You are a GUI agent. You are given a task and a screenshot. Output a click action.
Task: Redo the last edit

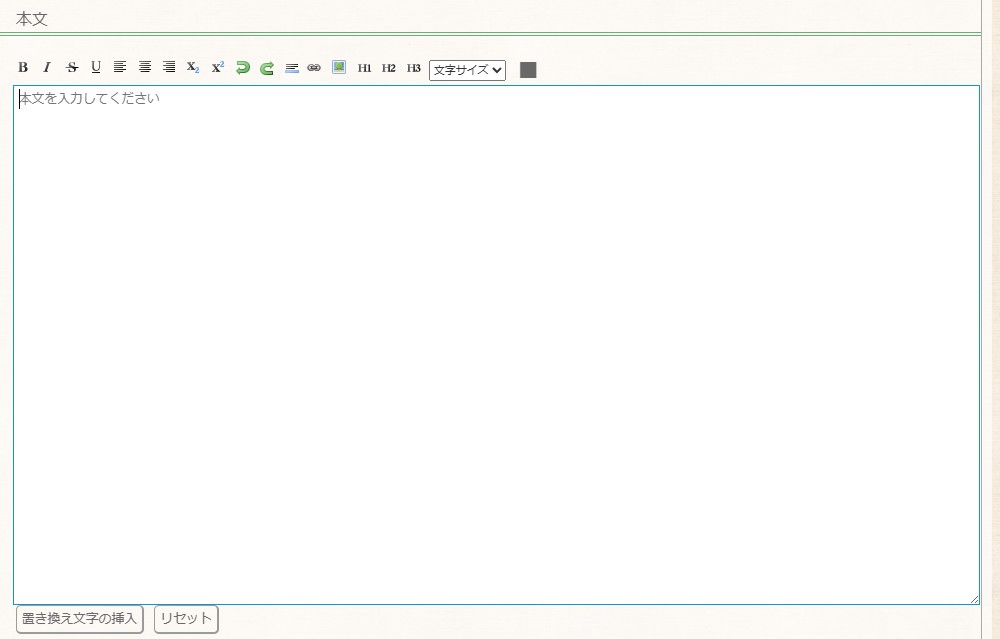[267, 68]
